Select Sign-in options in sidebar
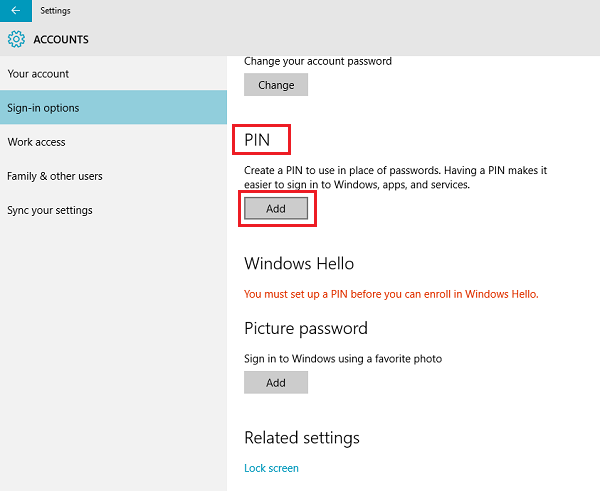This screenshot has height=491, width=600. click(x=43, y=108)
